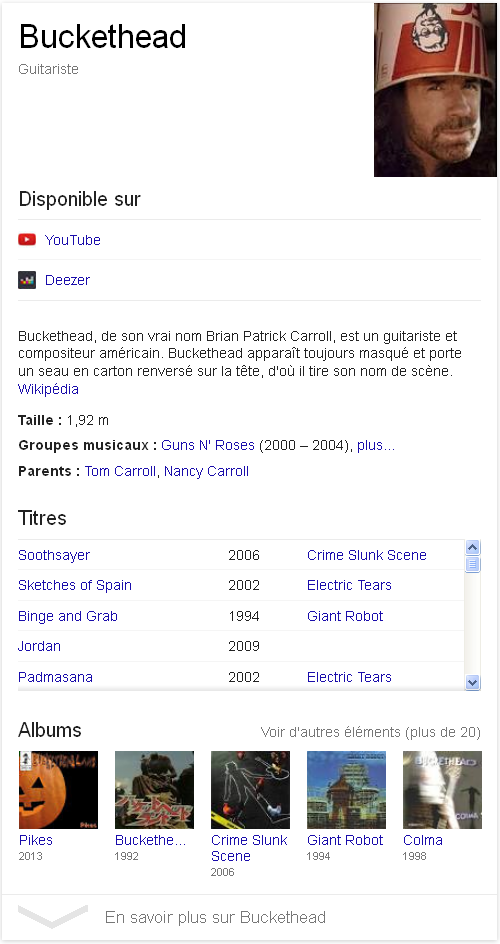Open the Pikes album pumpkin cover
Image resolution: width=500 pixels, height=944 pixels.
(x=58, y=790)
